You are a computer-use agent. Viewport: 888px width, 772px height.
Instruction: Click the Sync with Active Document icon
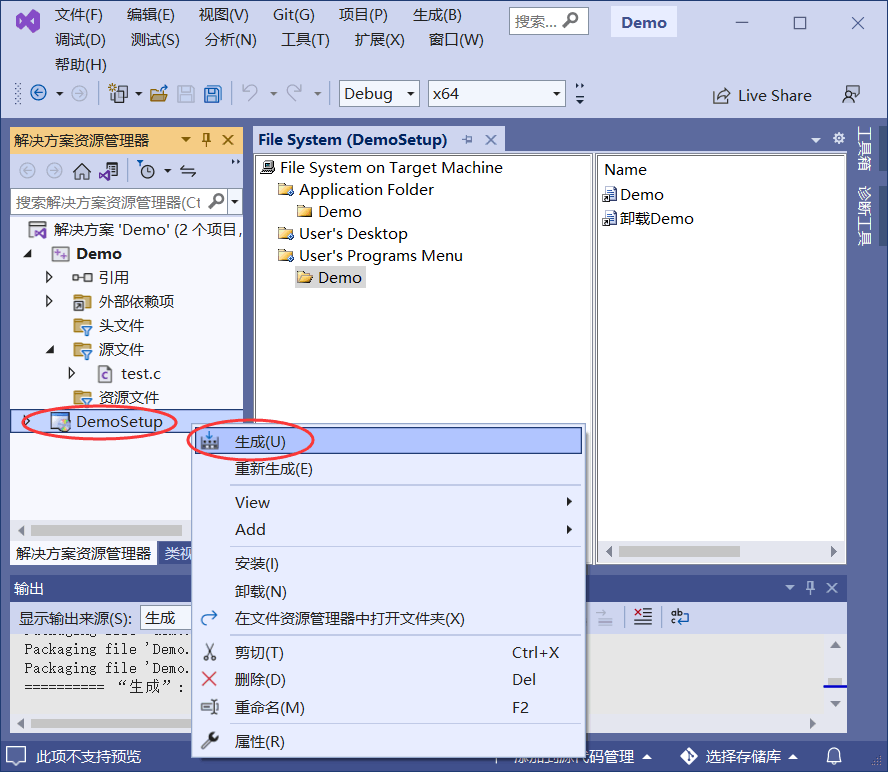(x=188, y=171)
